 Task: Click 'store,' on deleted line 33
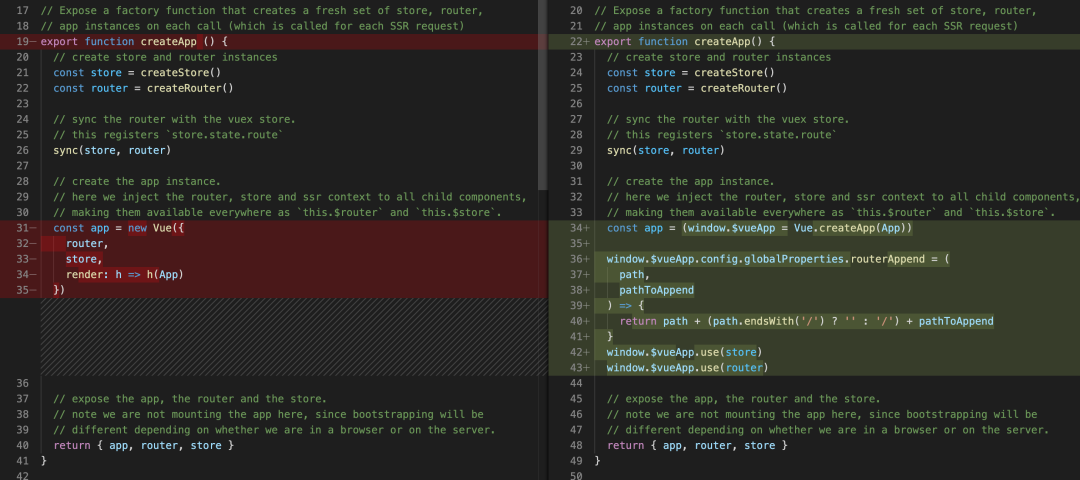84,259
